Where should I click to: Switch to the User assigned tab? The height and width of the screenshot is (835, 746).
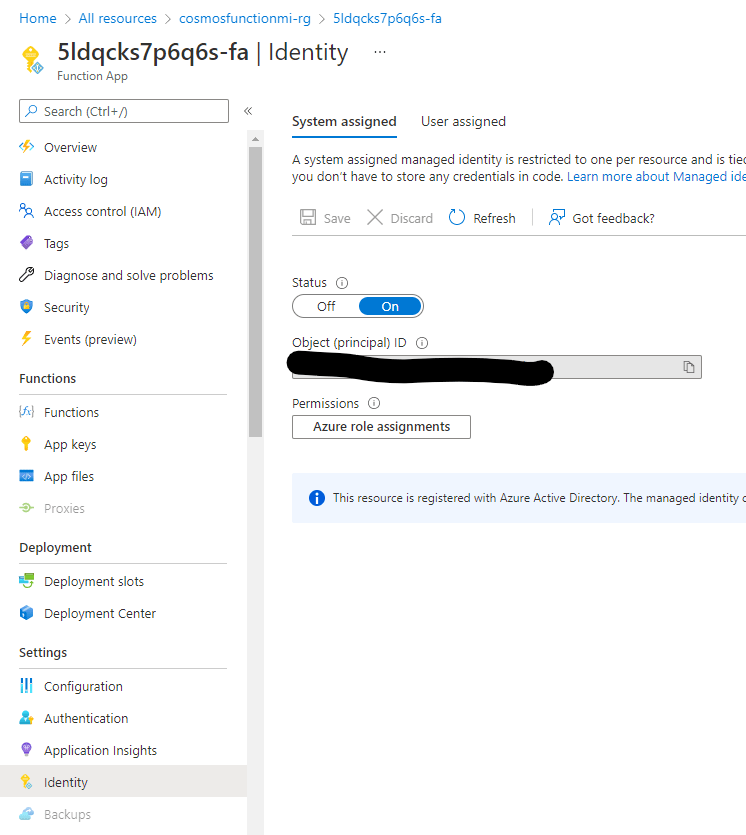coord(463,121)
